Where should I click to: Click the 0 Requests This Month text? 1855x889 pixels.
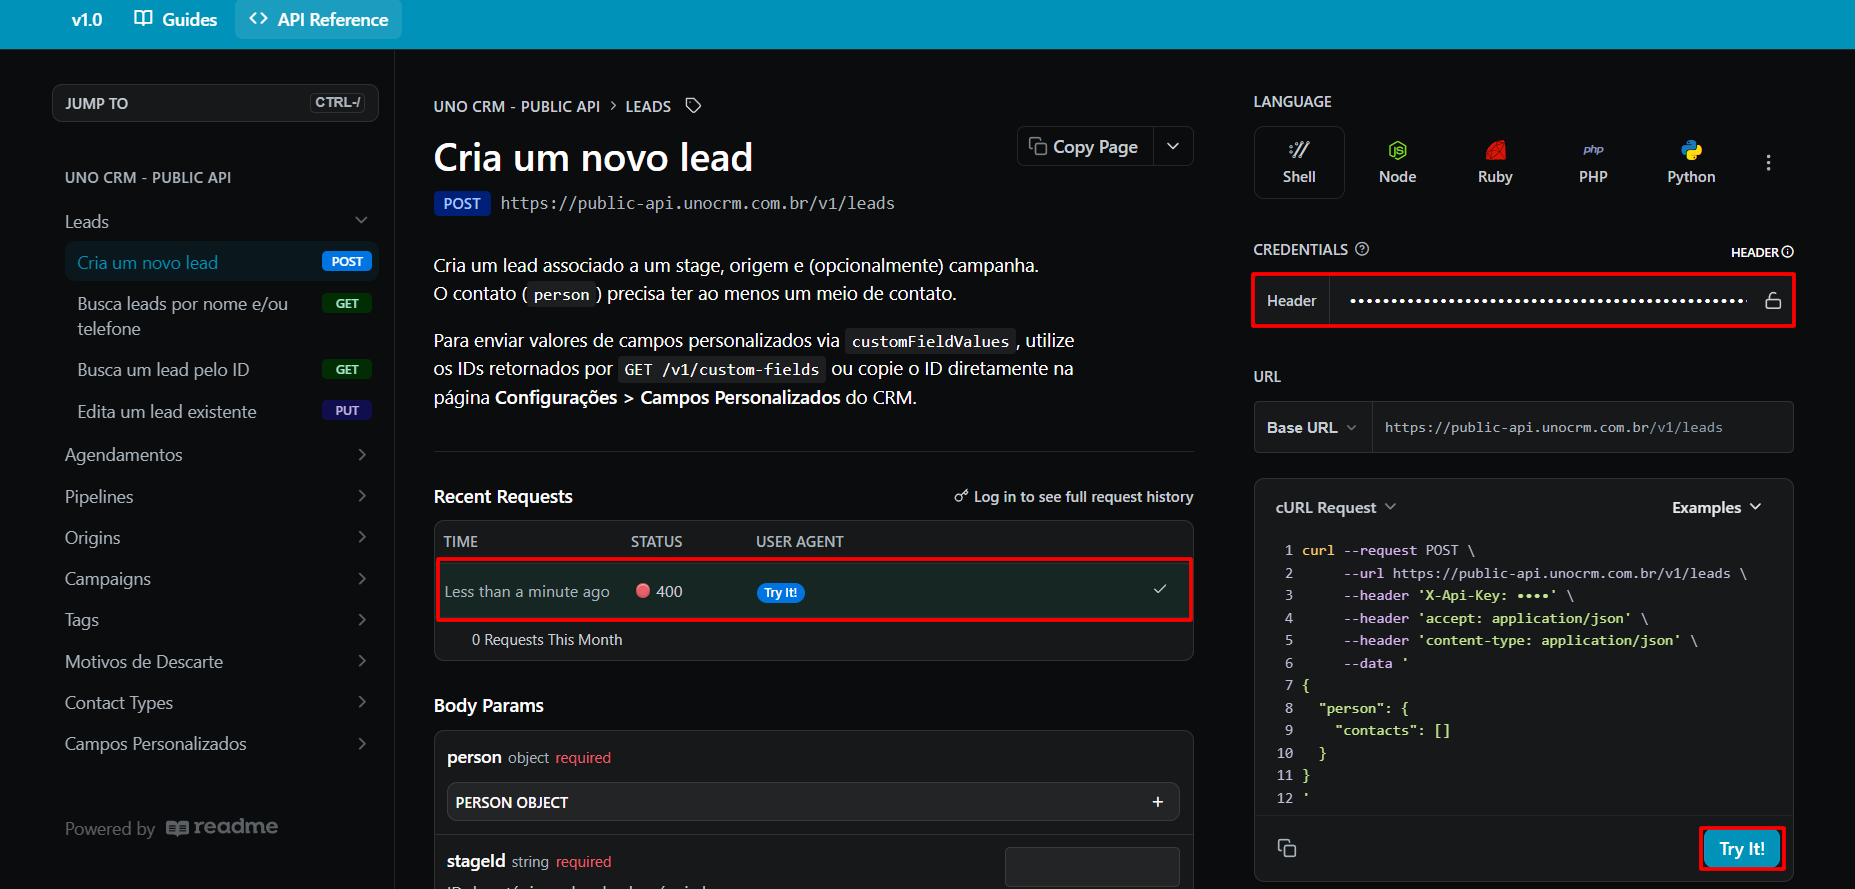[x=547, y=640]
